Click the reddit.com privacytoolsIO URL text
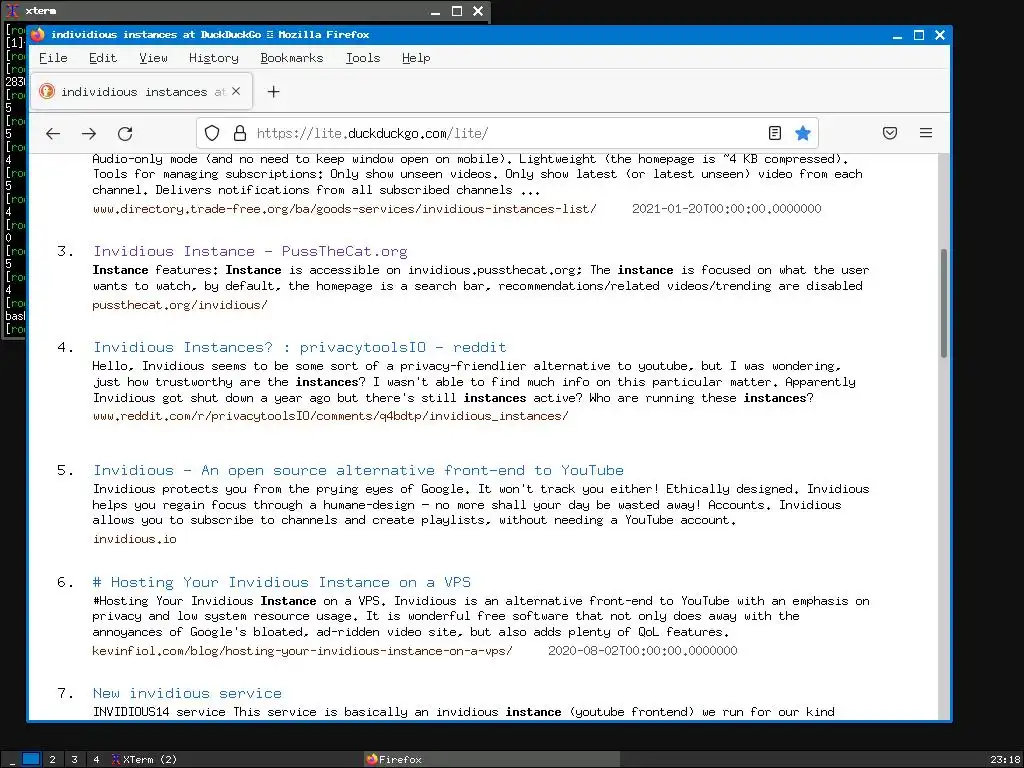Viewport: 1024px width, 768px height. coord(330,416)
